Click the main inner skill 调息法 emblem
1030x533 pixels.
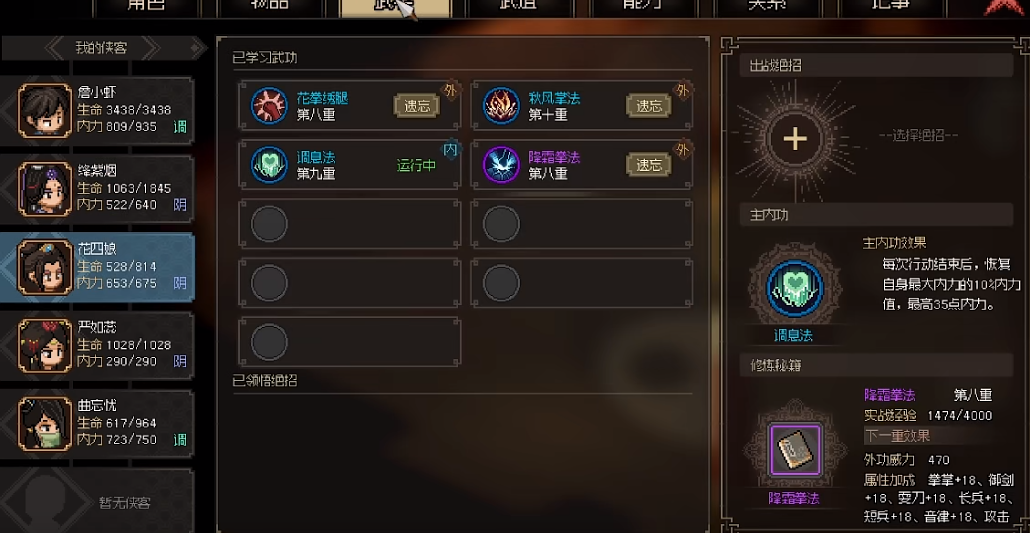[x=795, y=289]
